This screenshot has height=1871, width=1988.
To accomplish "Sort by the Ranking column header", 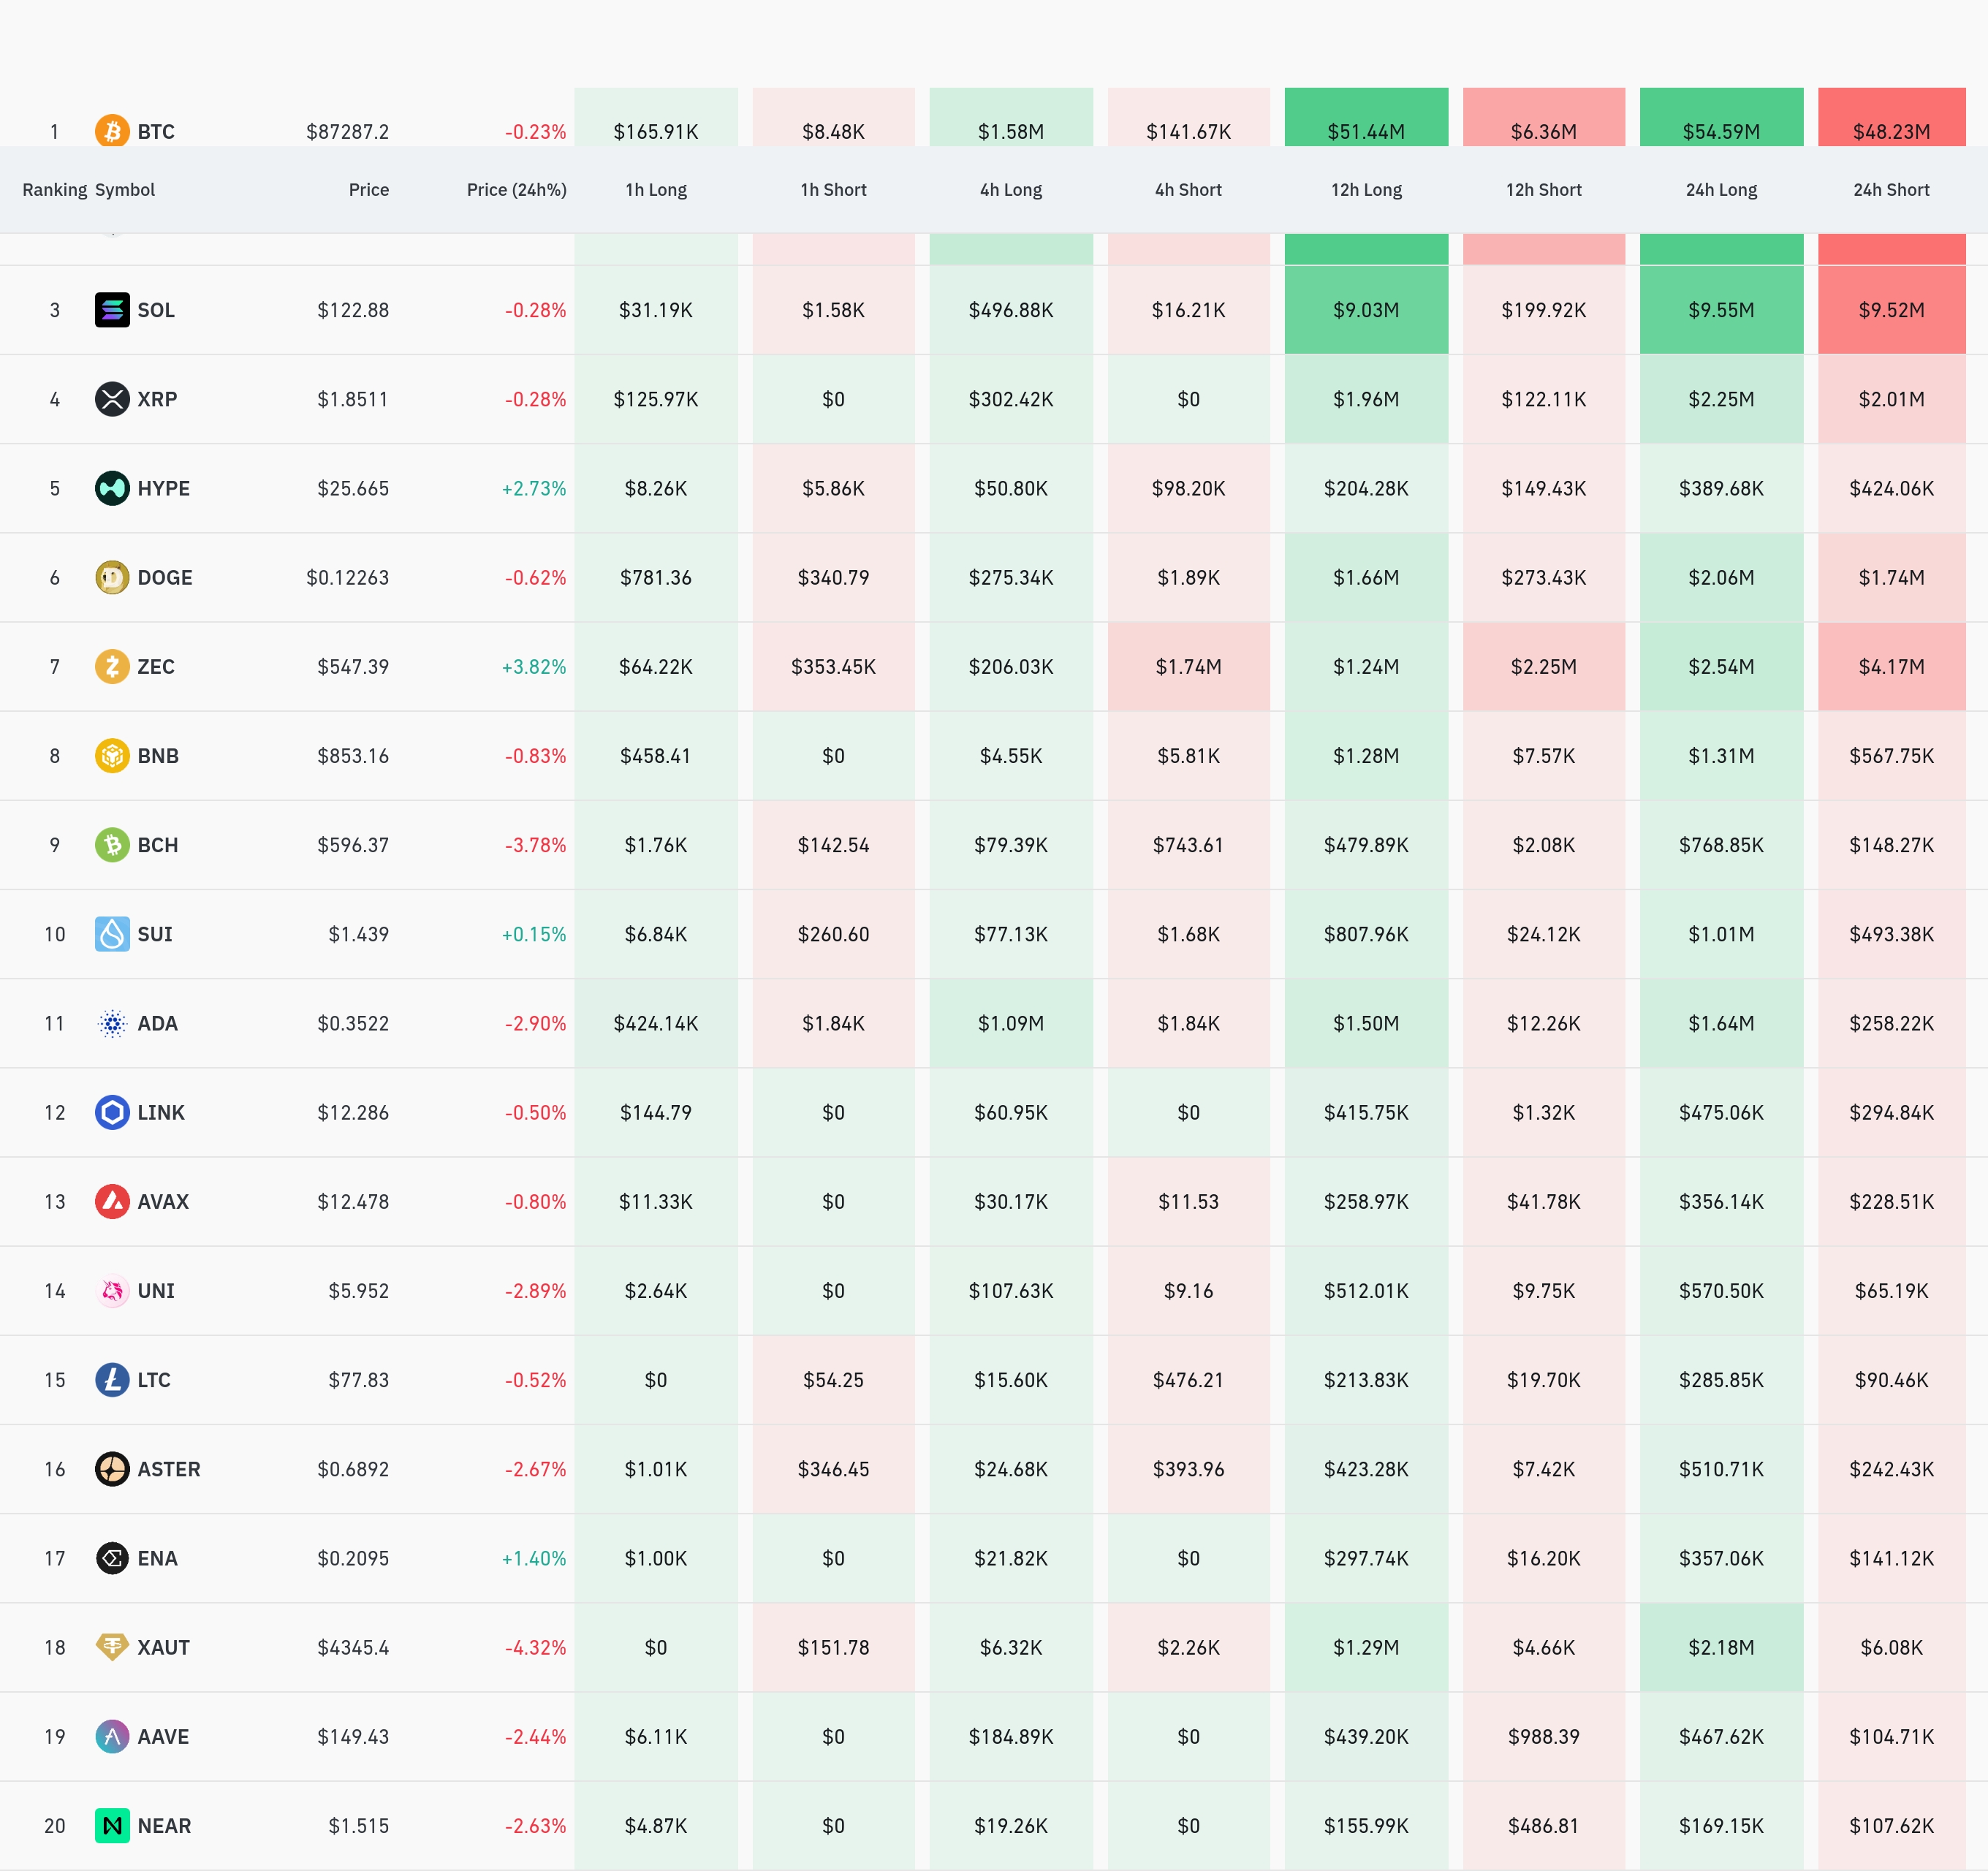I will coord(54,190).
